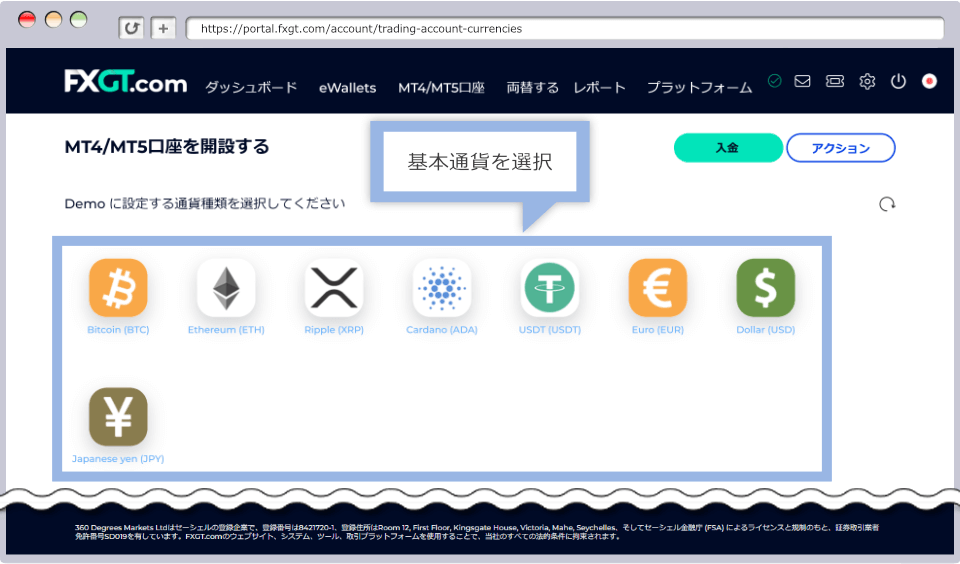960x564 pixels.
Task: Open the MT4/MT5口座 menu
Action: click(x=441, y=88)
